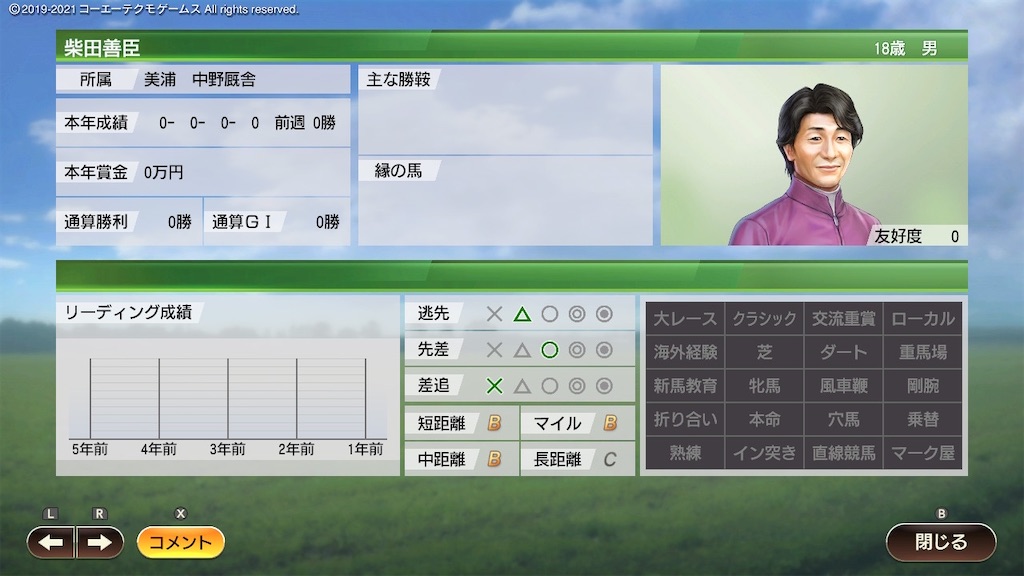Select the green circle in 先差 row
Image resolution: width=1024 pixels, height=576 pixels.
pyautogui.click(x=550, y=350)
